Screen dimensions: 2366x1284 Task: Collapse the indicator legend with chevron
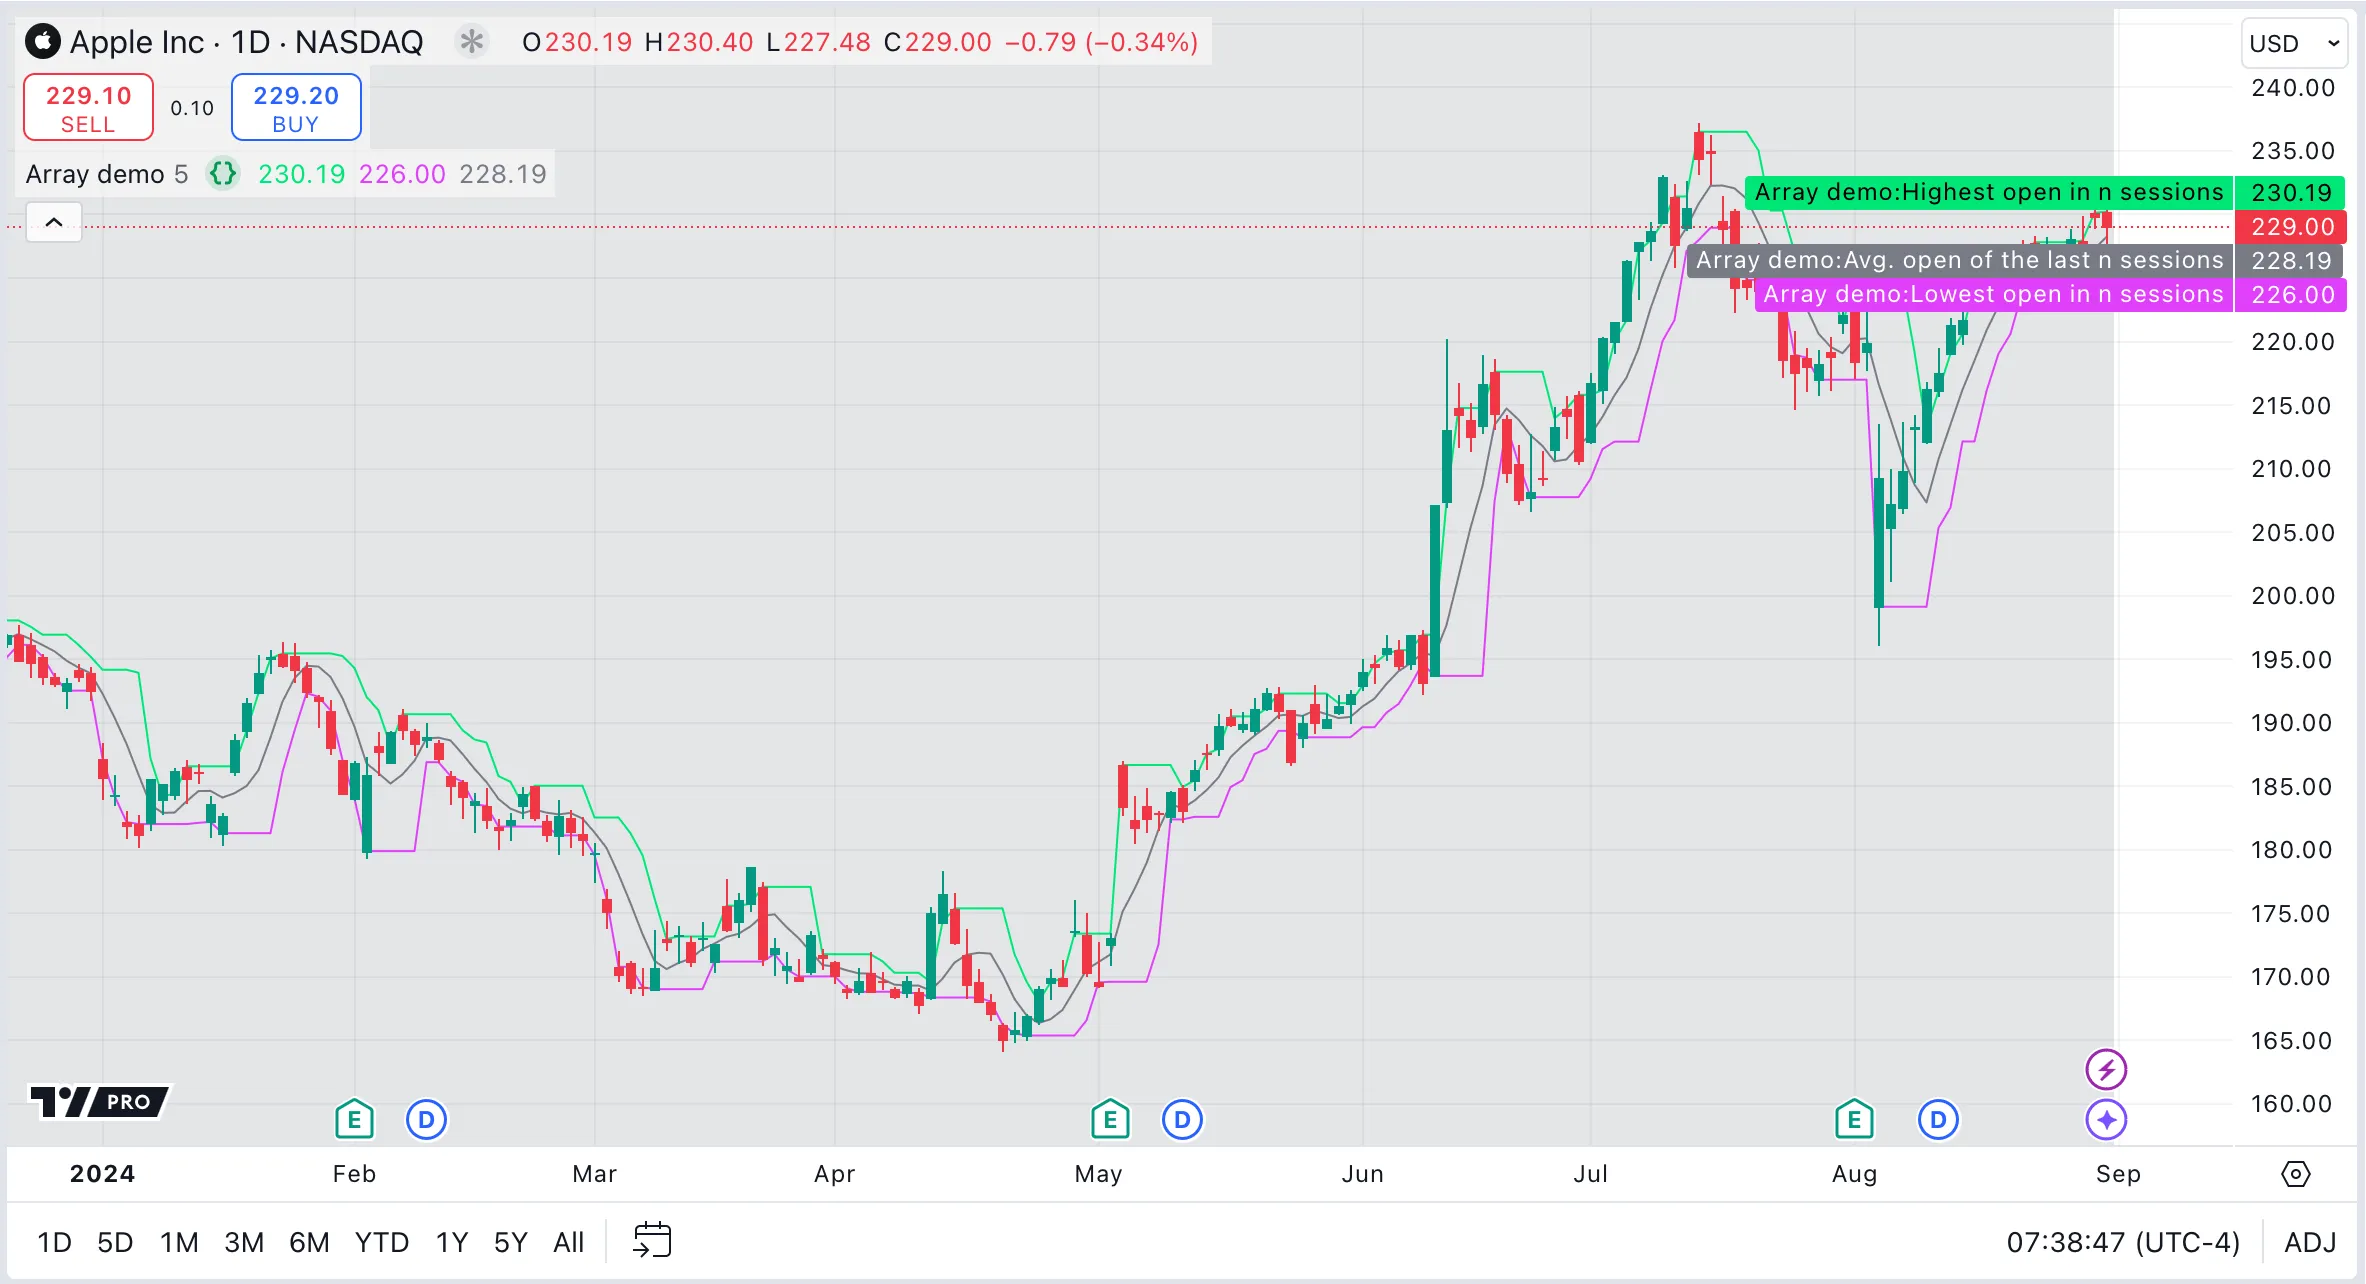tap(54, 222)
